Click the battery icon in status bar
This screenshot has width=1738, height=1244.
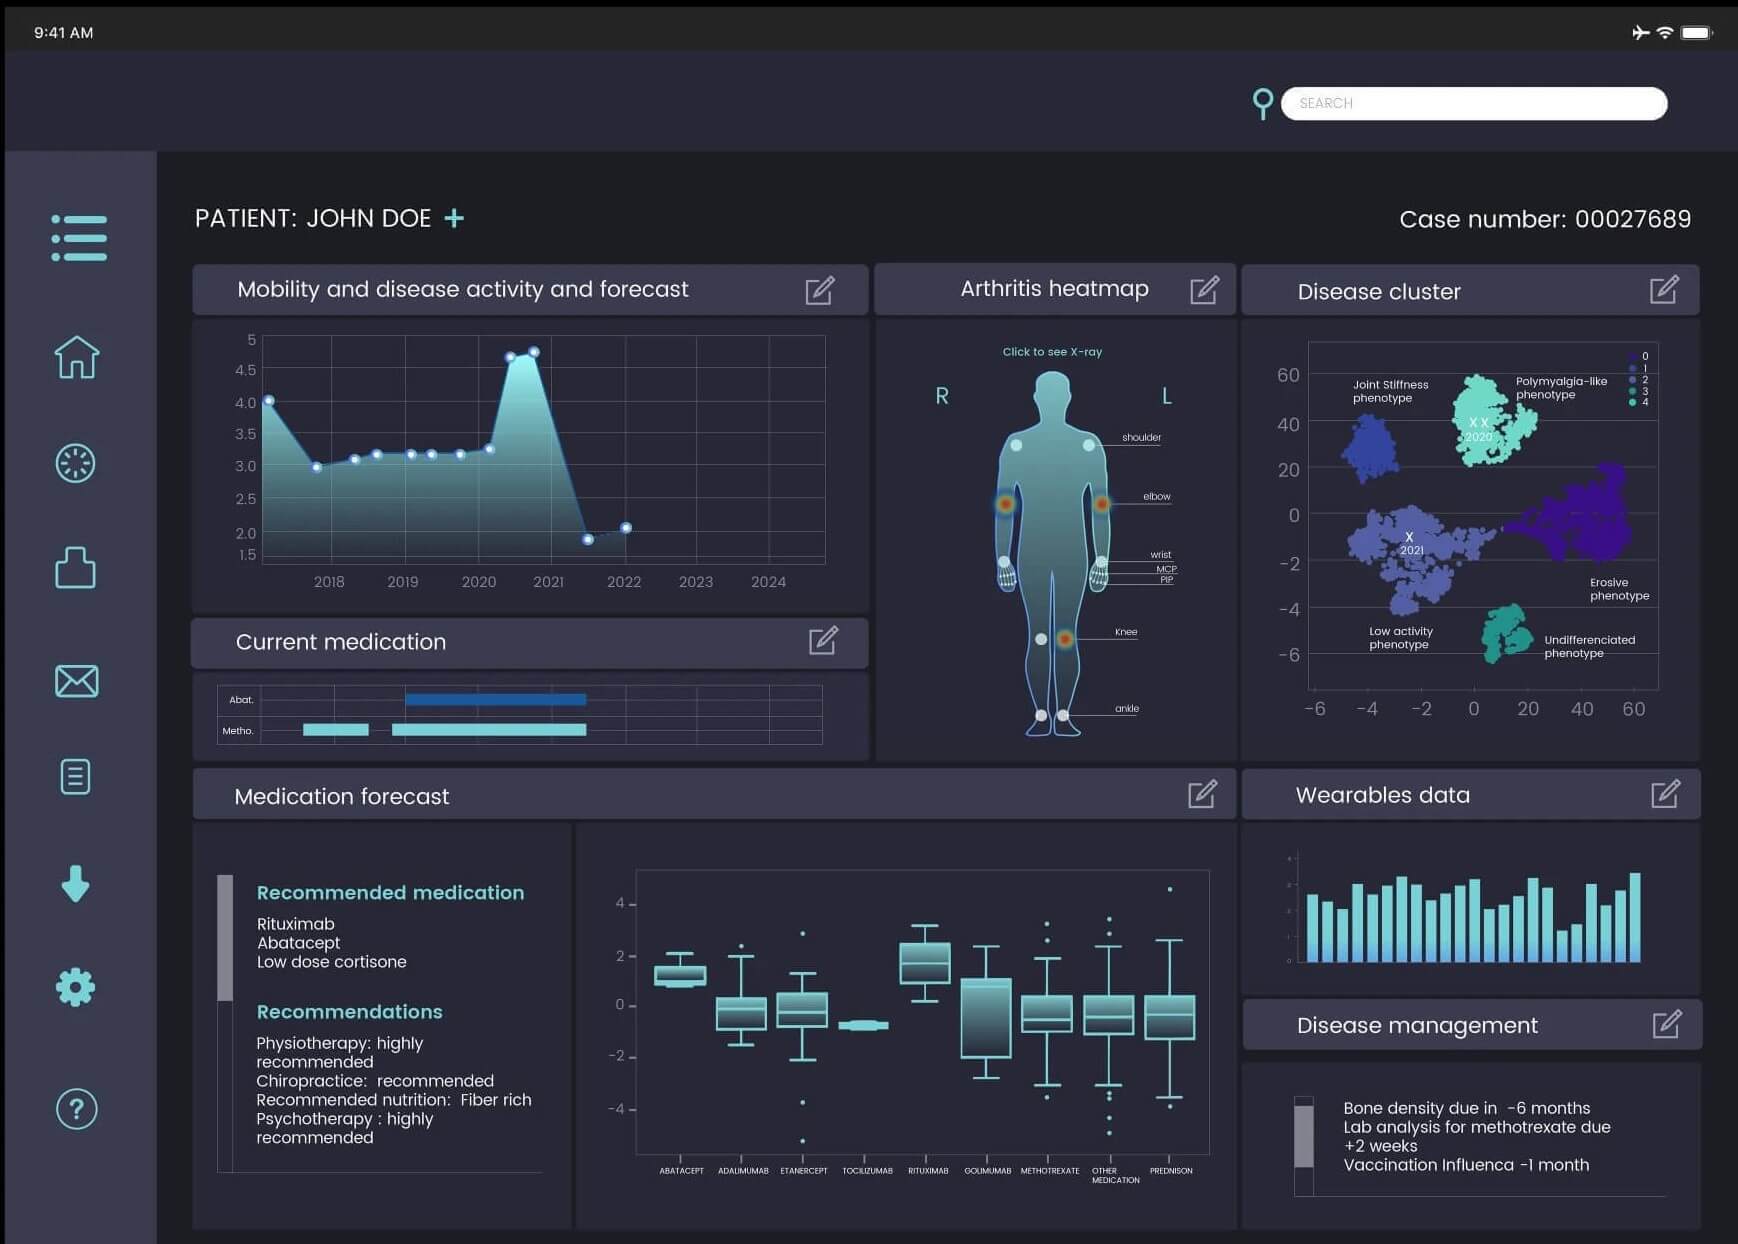point(1697,32)
